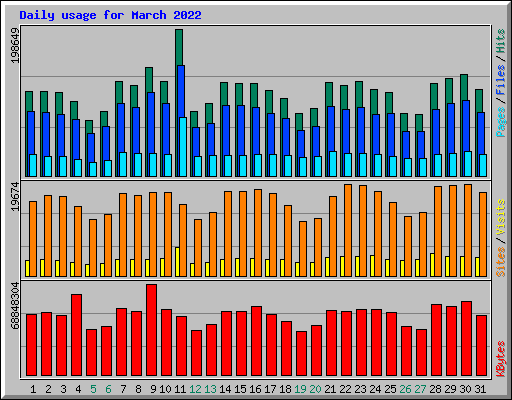The width and height of the screenshot is (512, 400).
Task: Select the red KBytes bar for day 9
Action: pyautogui.click(x=151, y=330)
